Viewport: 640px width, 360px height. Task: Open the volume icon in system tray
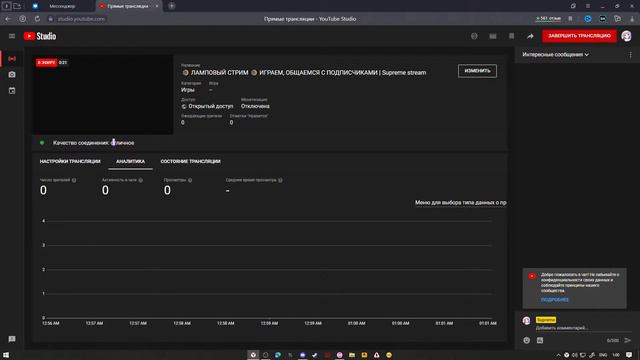tap(575, 355)
